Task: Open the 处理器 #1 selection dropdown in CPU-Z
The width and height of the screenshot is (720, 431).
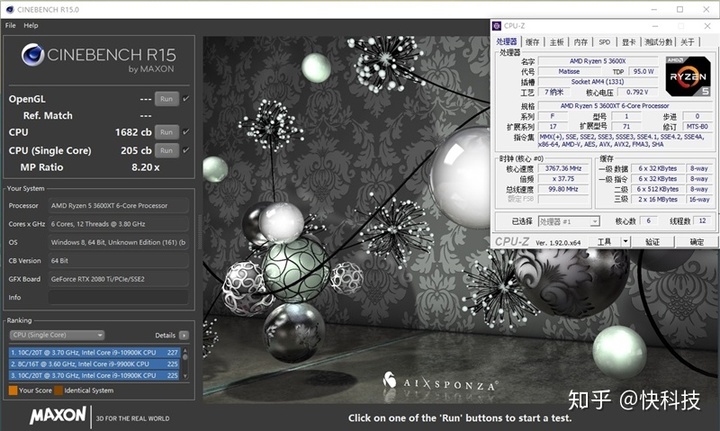Action: coord(569,222)
